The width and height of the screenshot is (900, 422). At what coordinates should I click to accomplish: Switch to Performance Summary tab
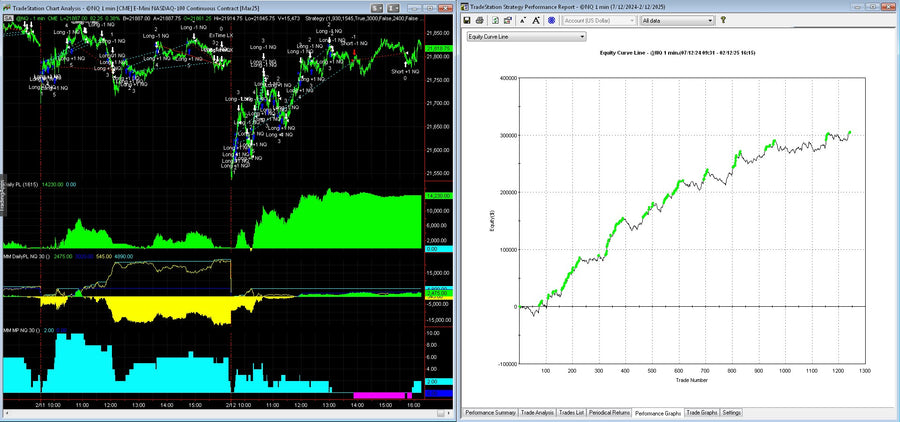coord(490,412)
